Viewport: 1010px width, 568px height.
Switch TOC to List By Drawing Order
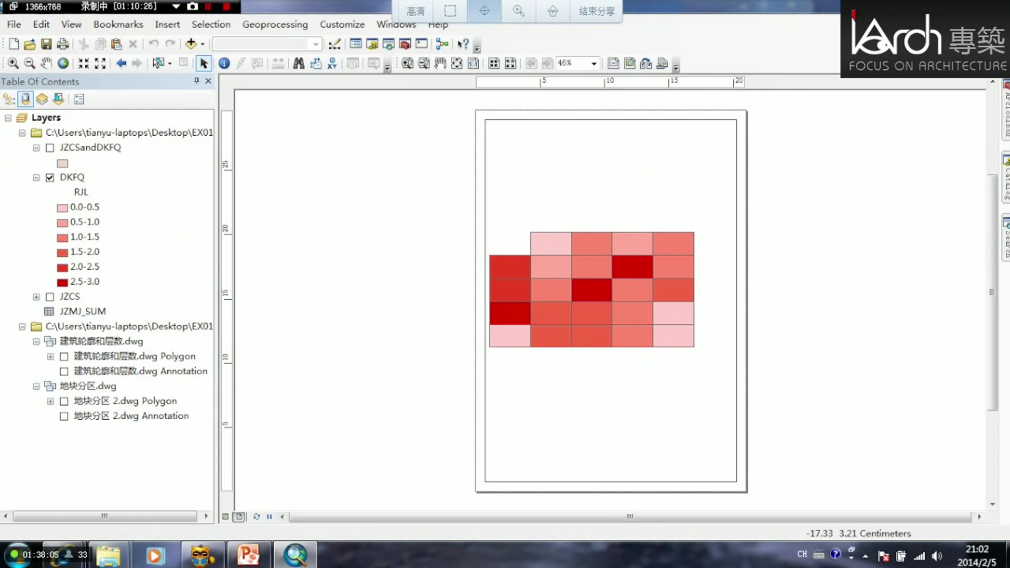pyautogui.click(x=9, y=99)
